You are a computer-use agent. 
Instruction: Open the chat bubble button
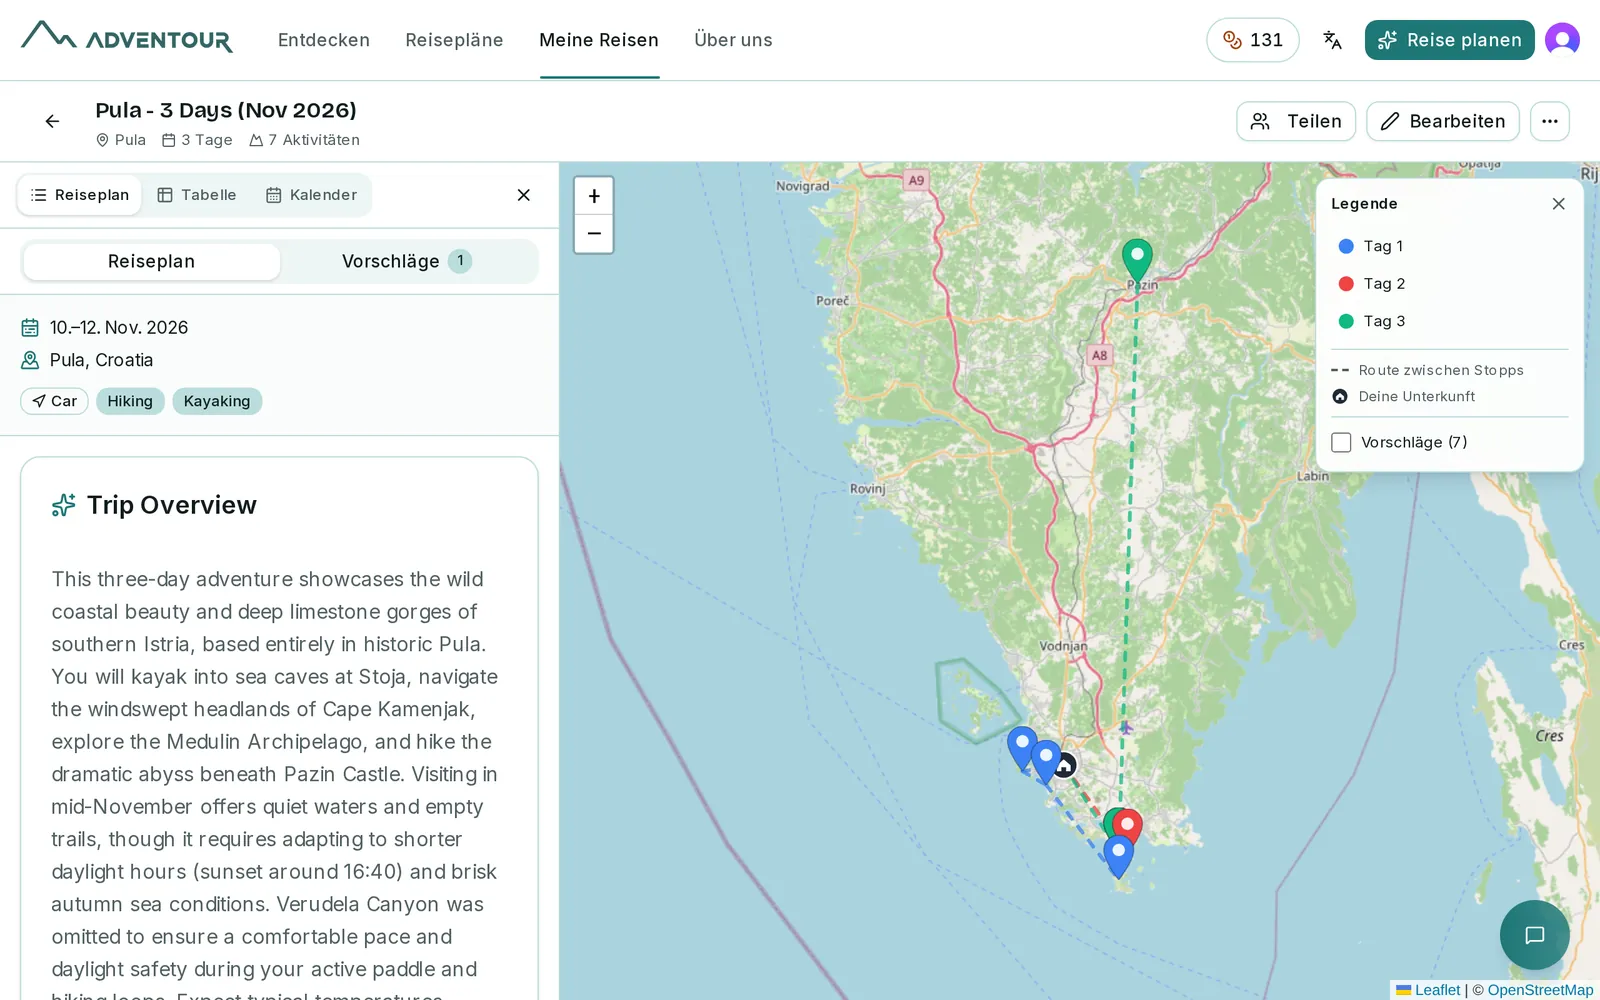(1535, 935)
